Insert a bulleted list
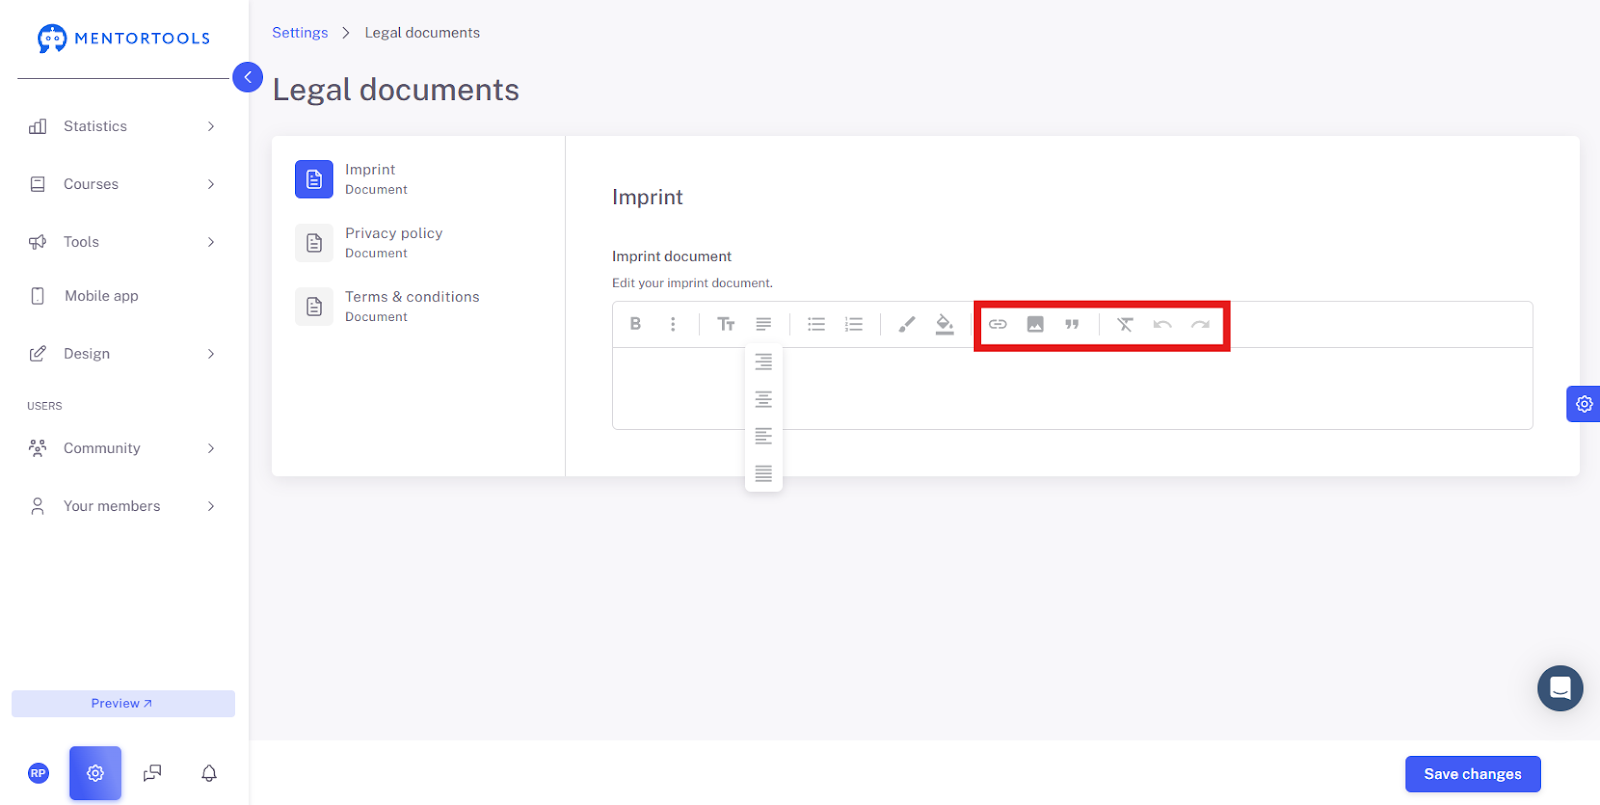1600x805 pixels. pos(816,324)
